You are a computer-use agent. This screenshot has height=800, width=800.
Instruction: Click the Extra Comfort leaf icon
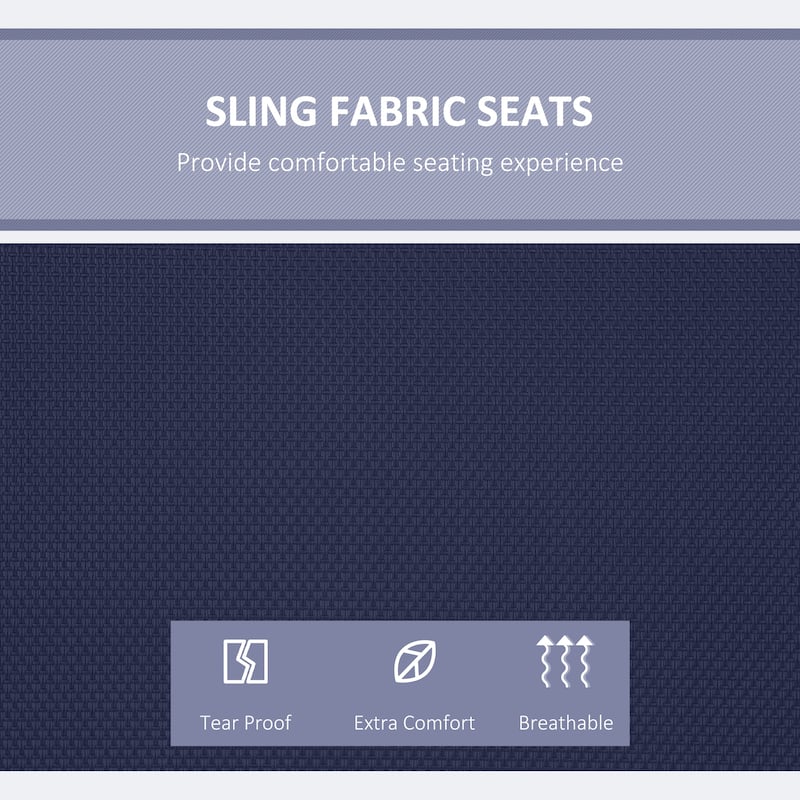415,661
